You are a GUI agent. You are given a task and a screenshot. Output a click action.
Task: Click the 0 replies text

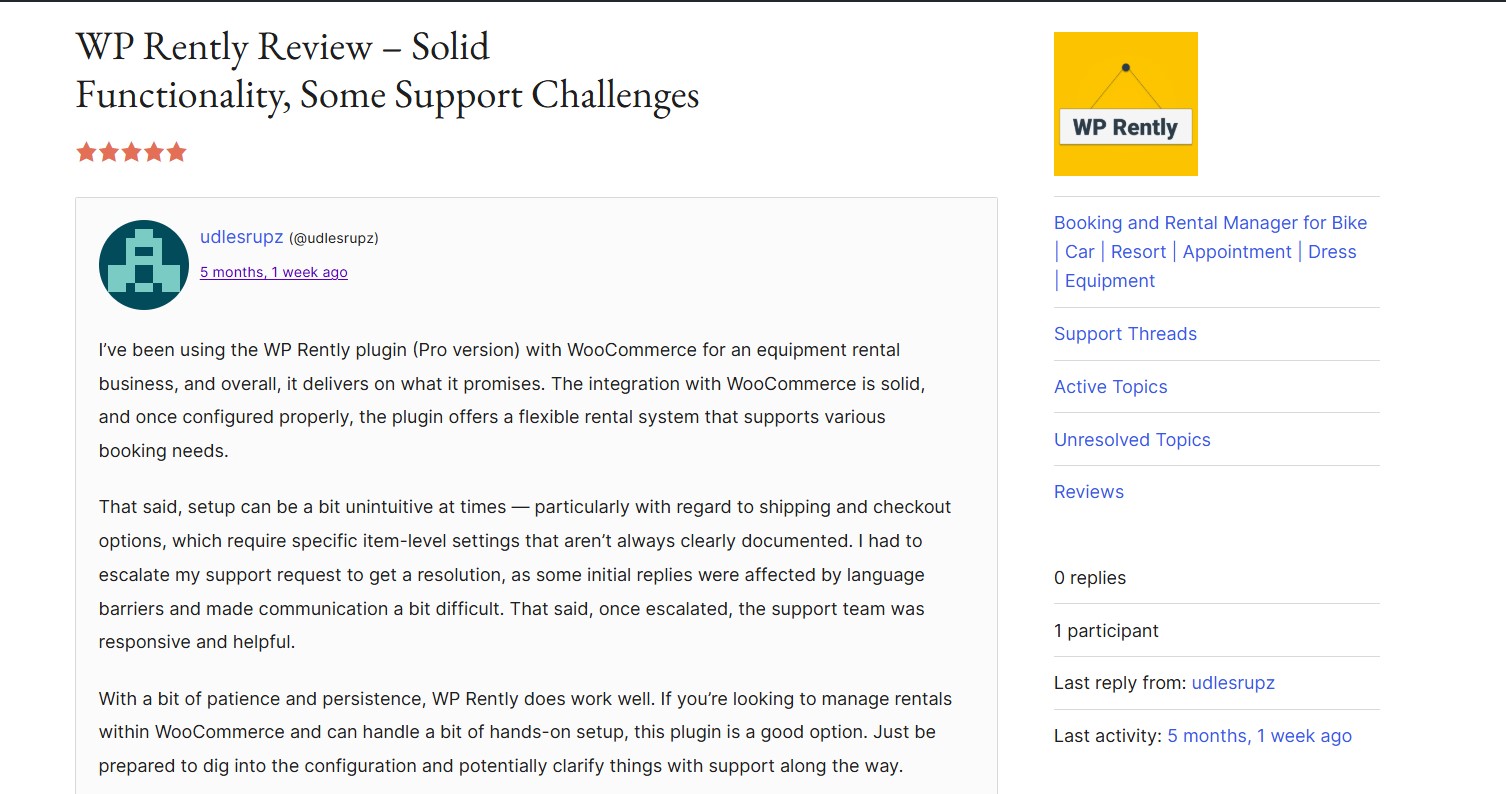1090,578
